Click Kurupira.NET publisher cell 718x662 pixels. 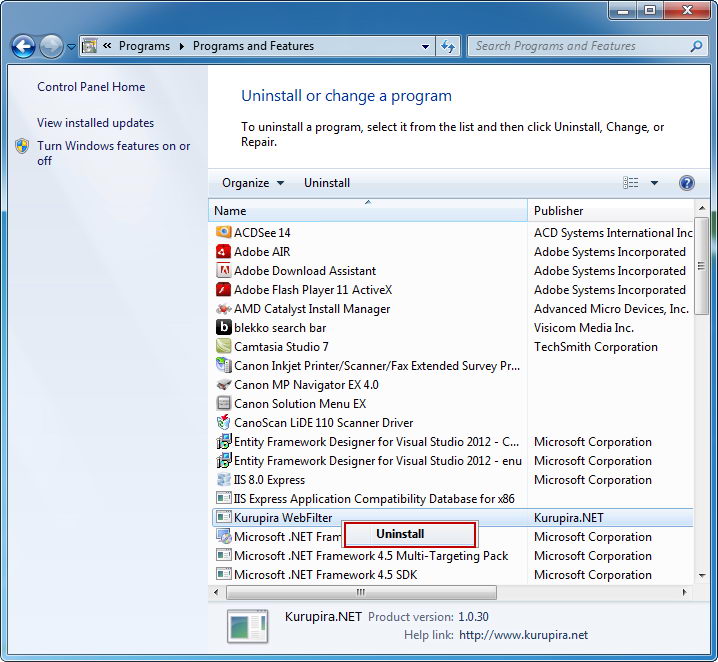click(x=569, y=518)
